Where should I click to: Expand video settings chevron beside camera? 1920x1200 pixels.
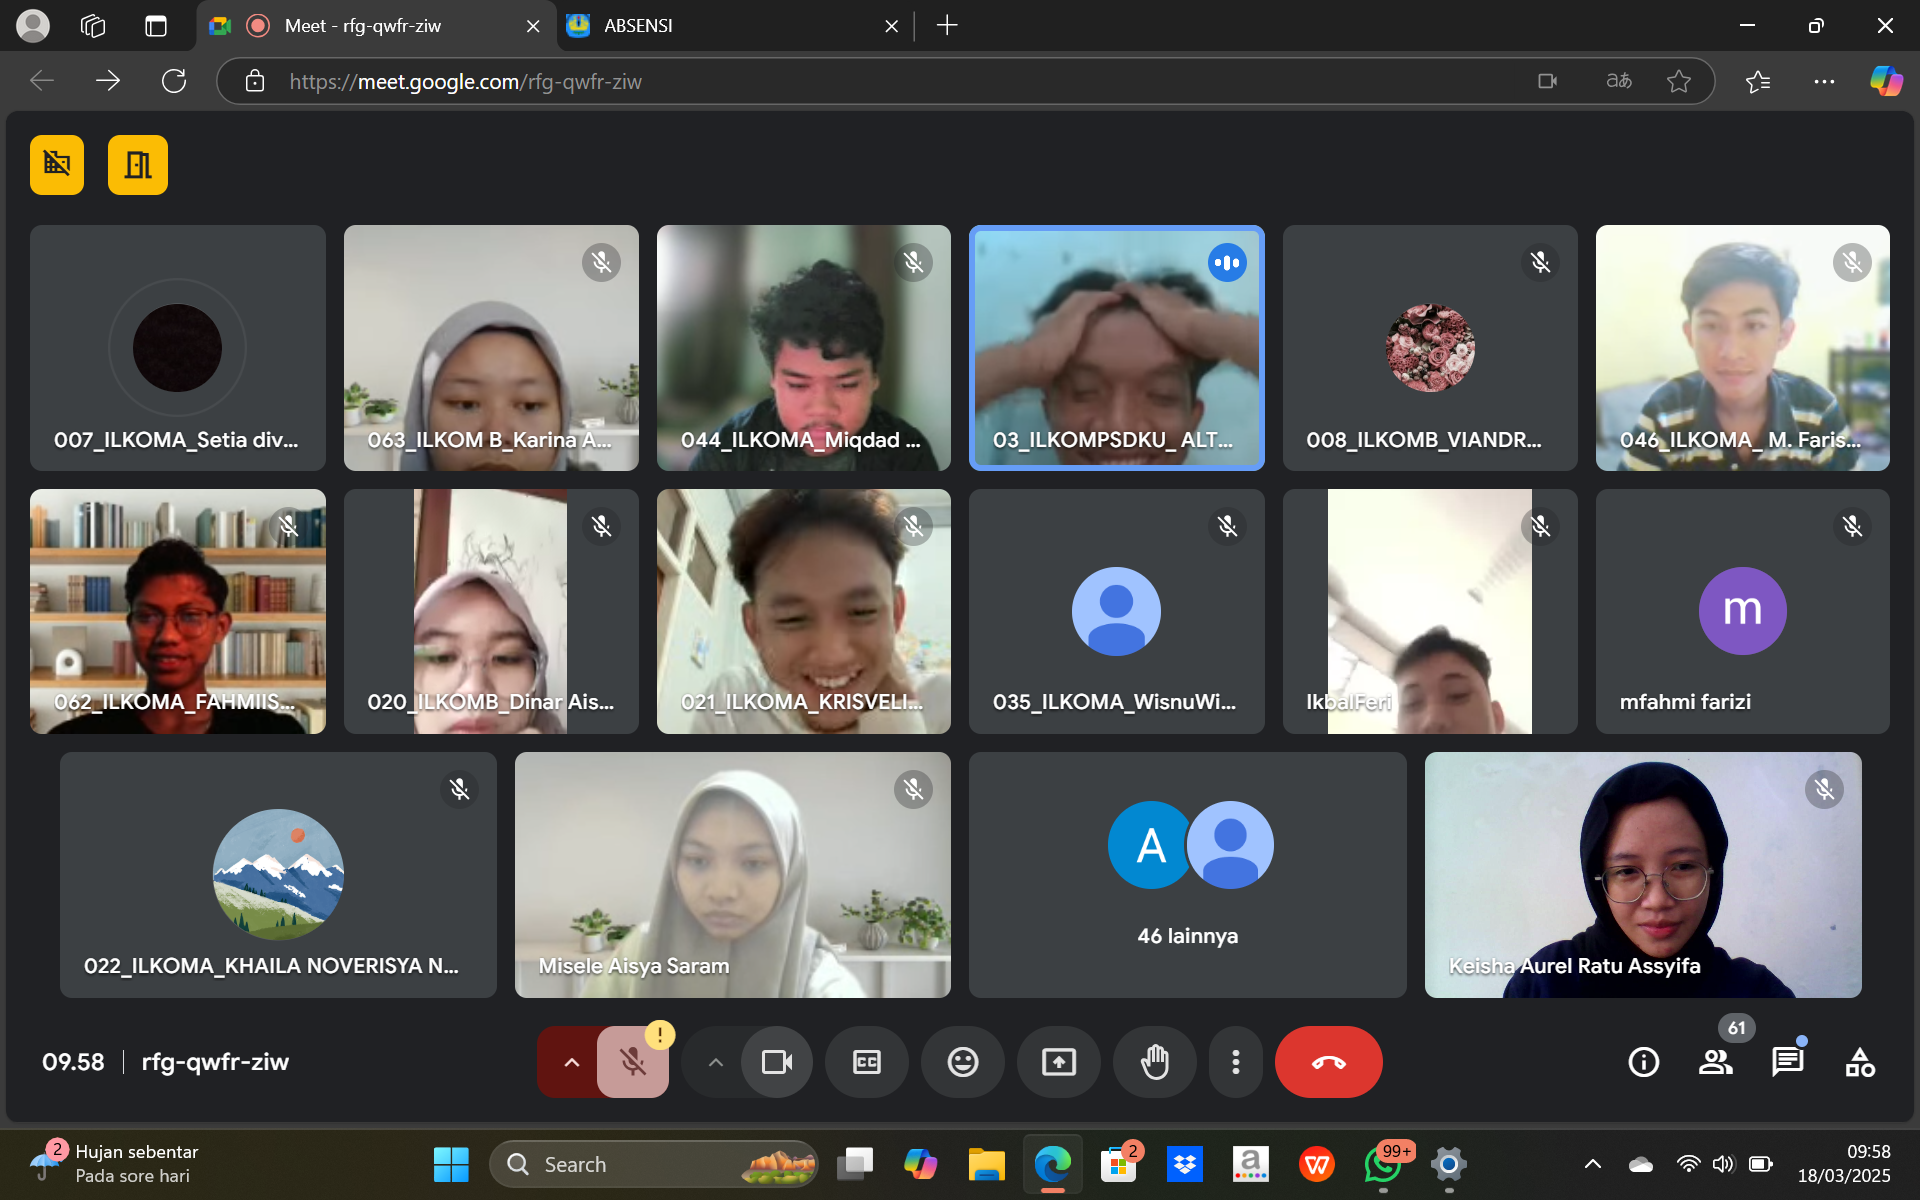(715, 1062)
